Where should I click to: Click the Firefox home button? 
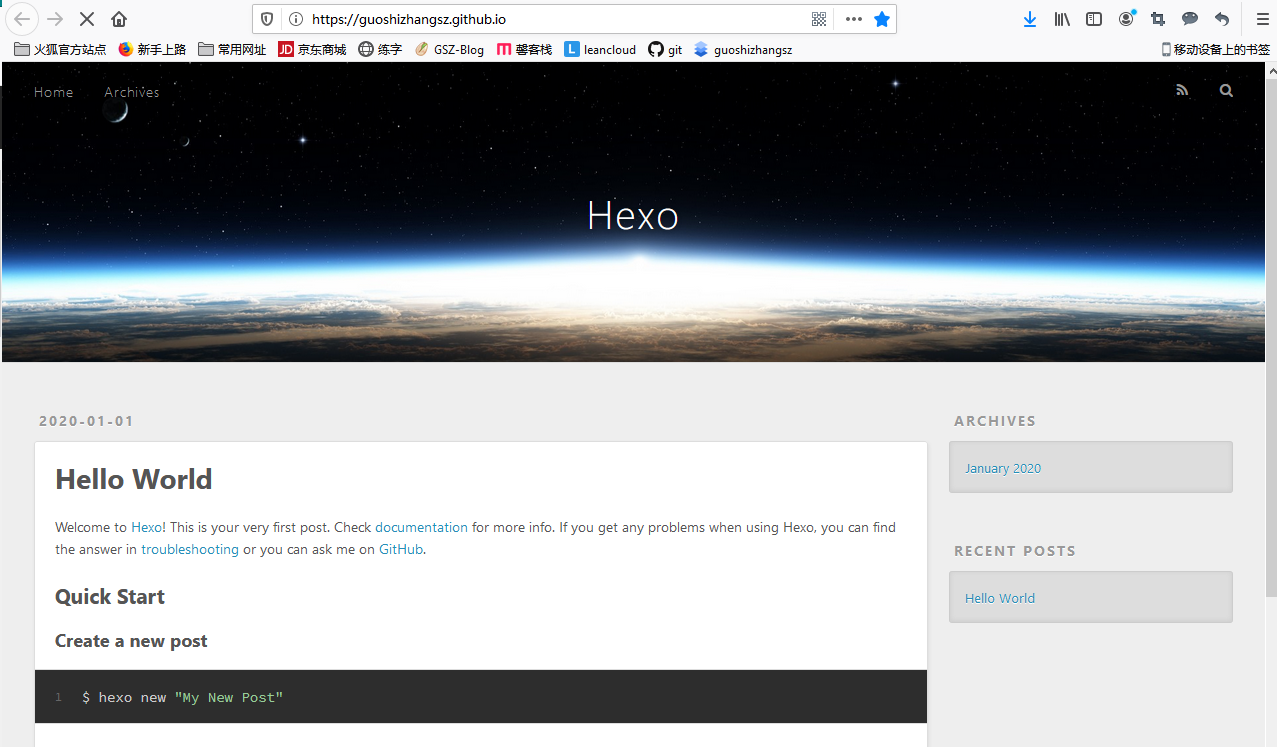click(x=119, y=19)
